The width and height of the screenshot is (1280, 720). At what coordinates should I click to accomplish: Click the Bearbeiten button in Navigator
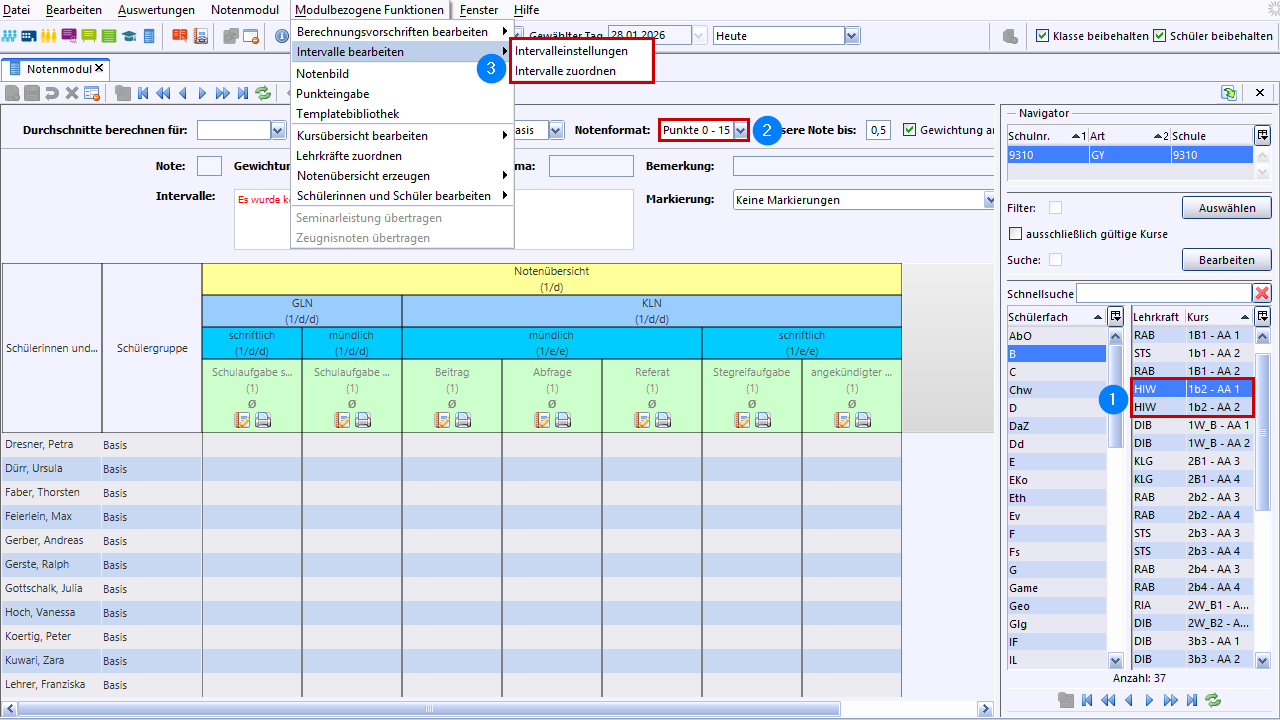[1226, 260]
